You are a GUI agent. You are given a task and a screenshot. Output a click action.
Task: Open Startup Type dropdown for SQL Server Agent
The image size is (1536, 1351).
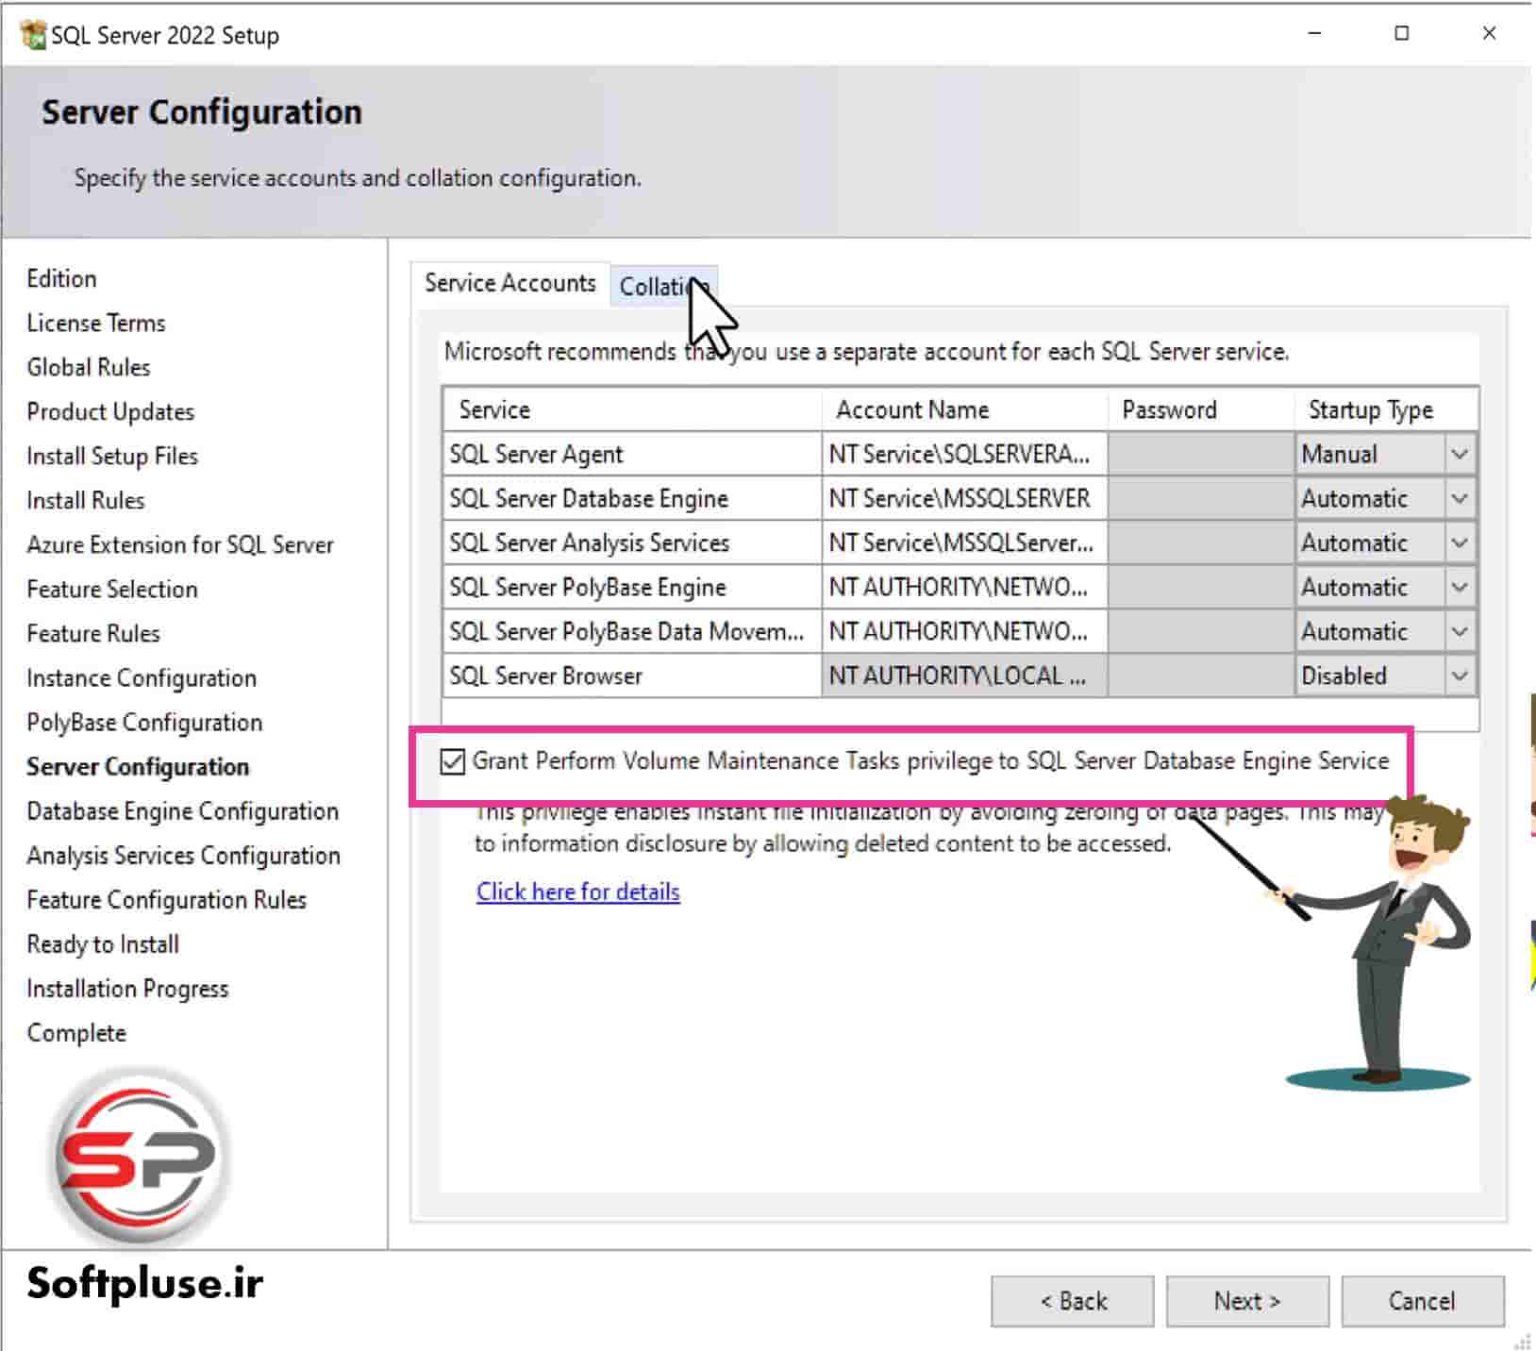(1459, 454)
